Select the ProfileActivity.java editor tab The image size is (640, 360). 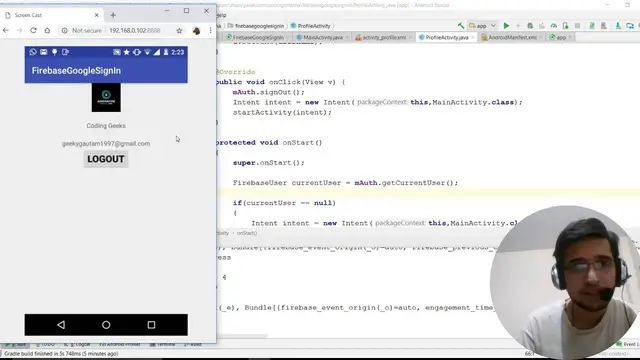(447, 37)
